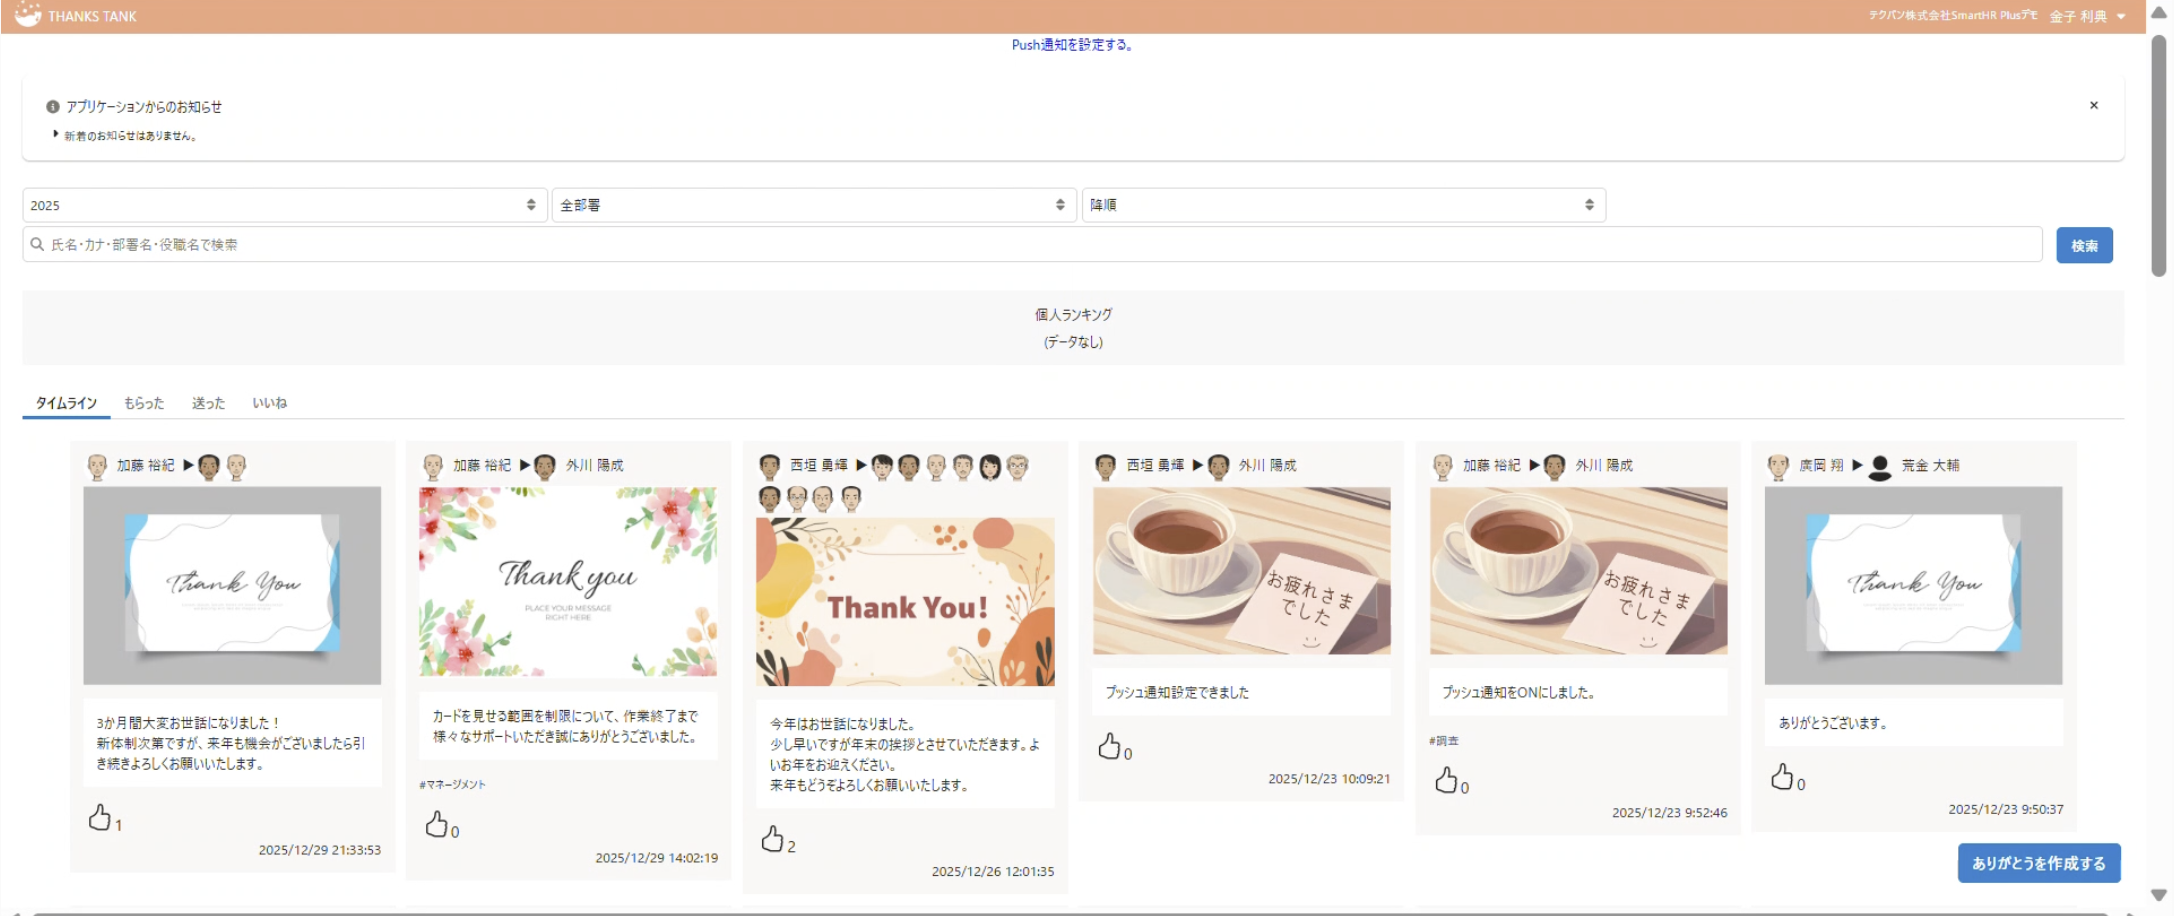Click the scrollbar down arrow
Viewport: 2174px width, 916px height.
[2159, 895]
